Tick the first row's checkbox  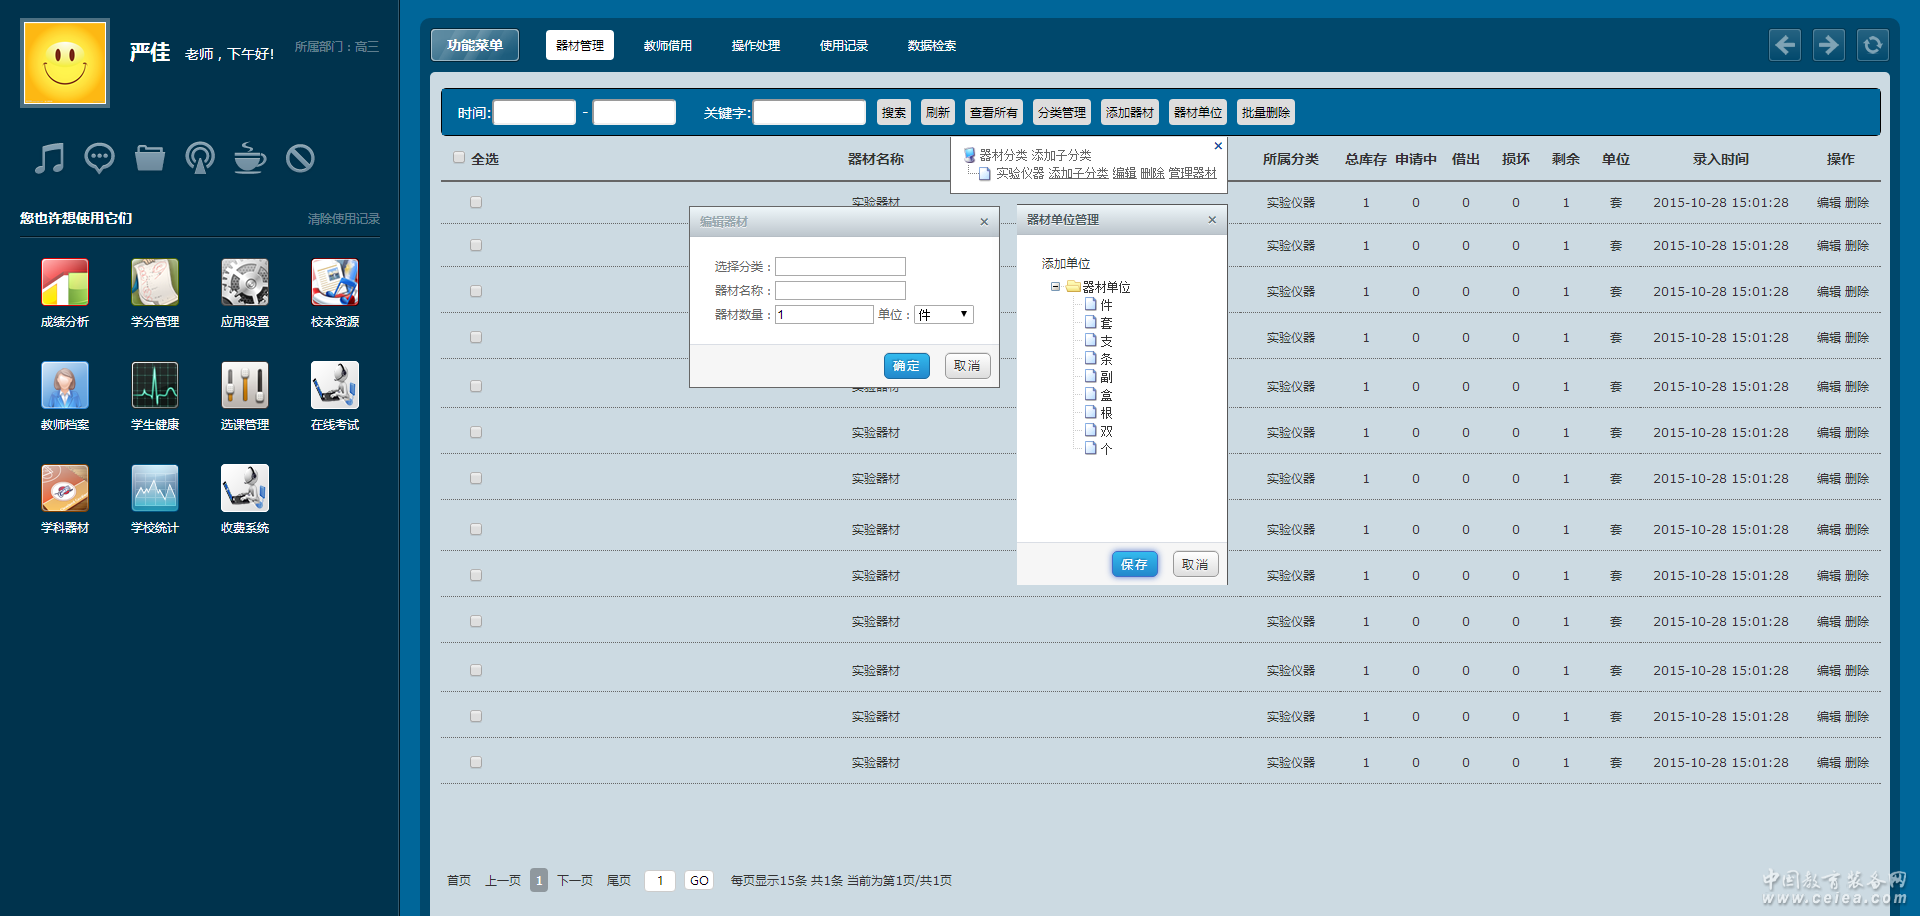pos(476,202)
